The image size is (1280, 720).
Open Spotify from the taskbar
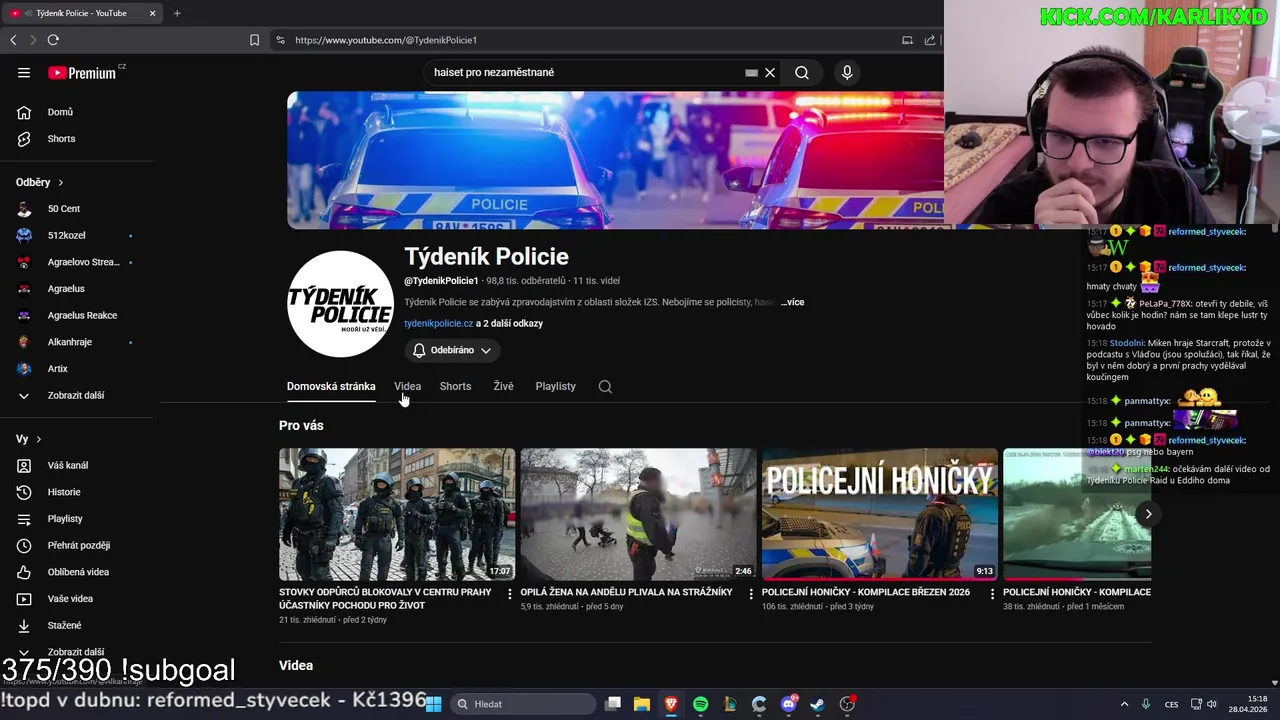point(700,704)
